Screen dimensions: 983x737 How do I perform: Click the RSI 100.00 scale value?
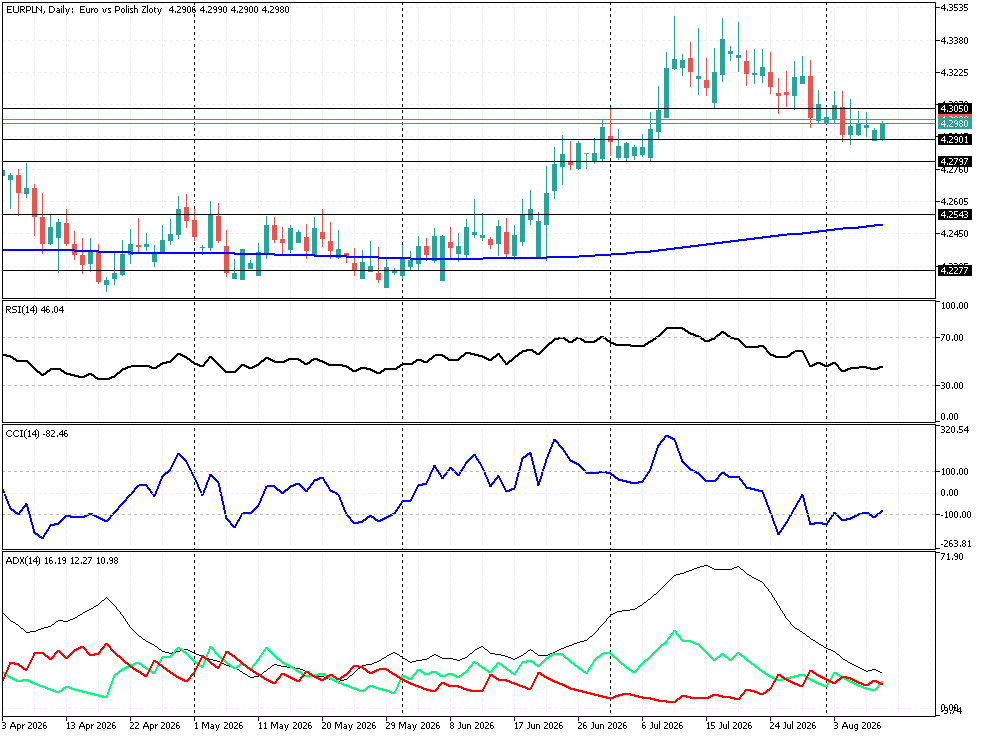coord(954,306)
